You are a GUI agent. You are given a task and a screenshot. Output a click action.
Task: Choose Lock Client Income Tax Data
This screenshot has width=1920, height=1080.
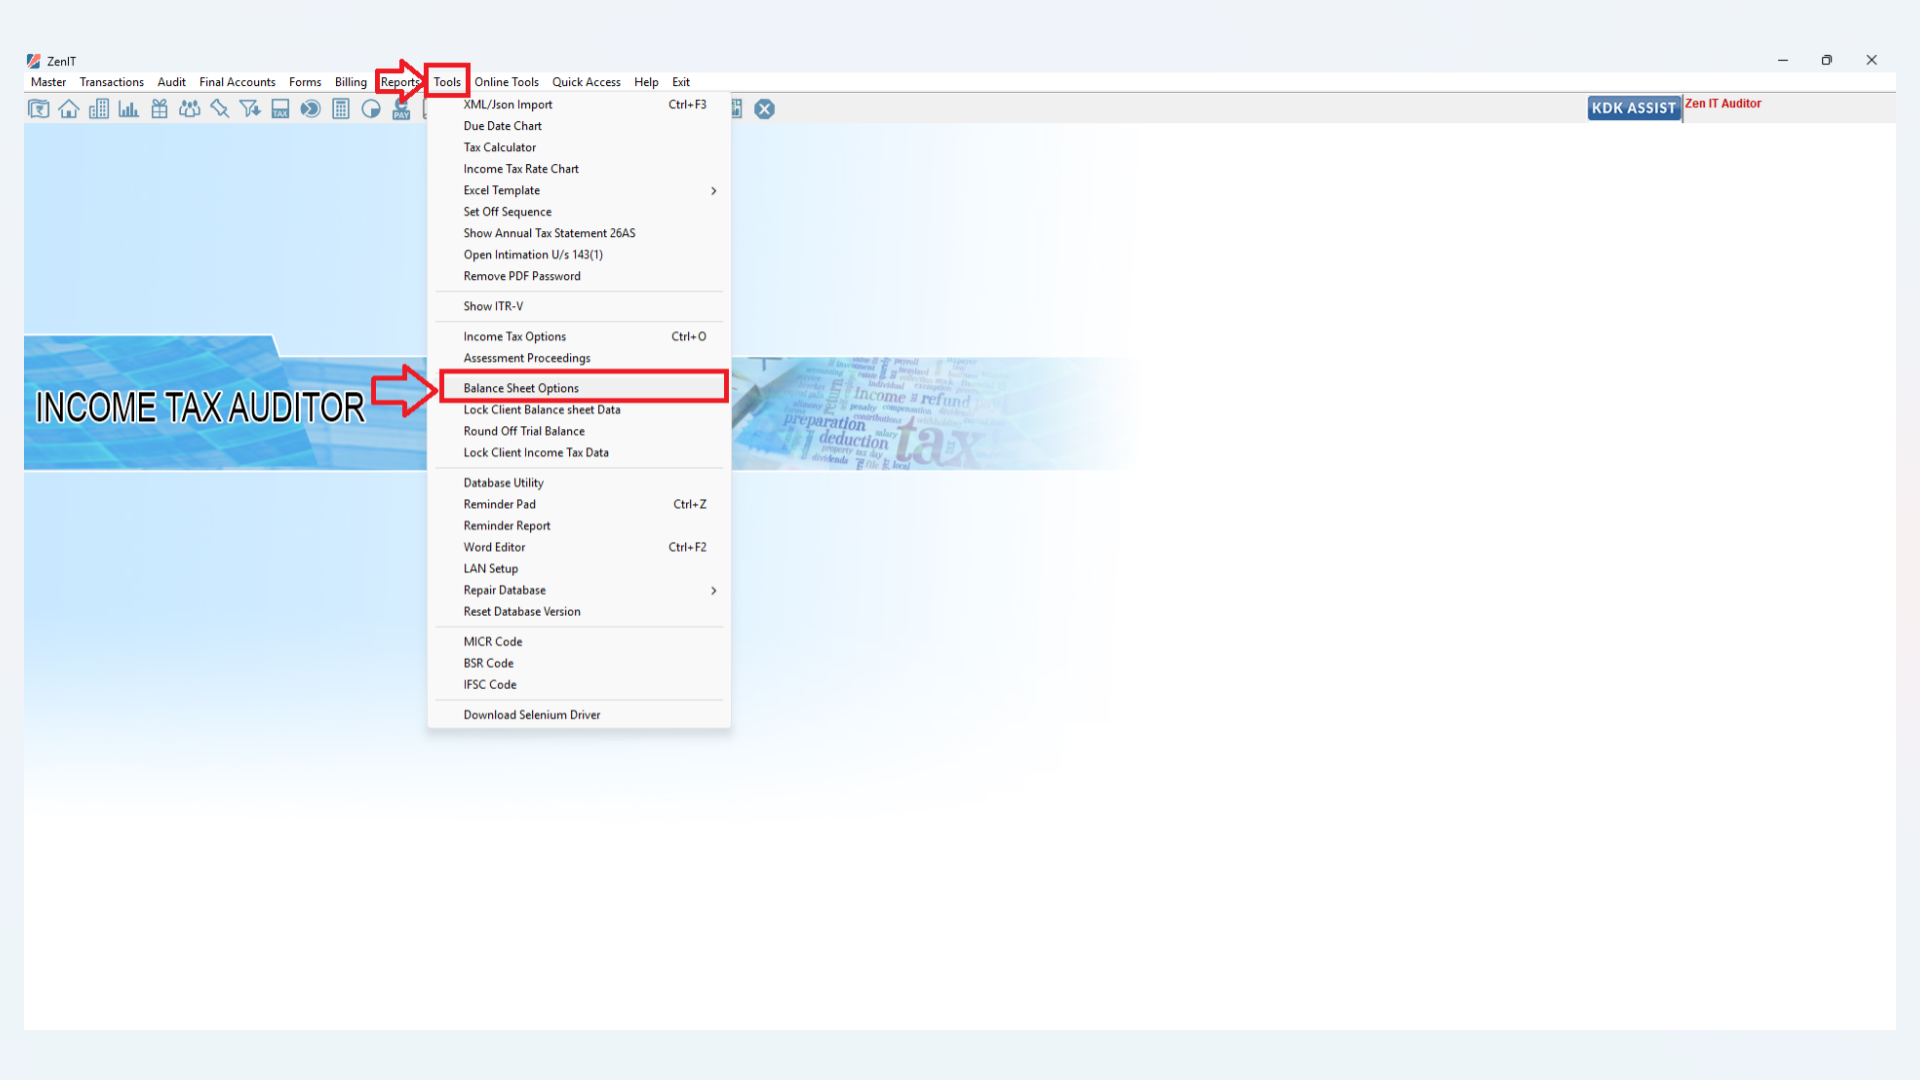click(x=579, y=453)
